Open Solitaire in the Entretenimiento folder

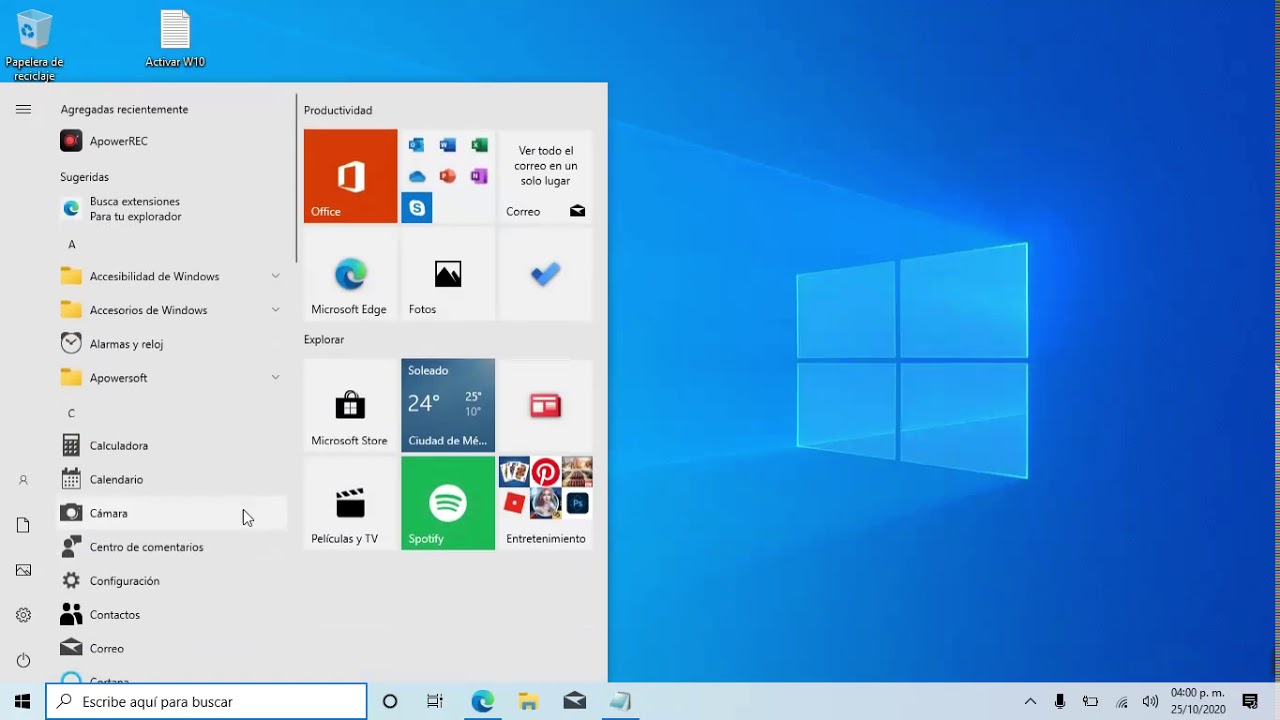click(x=514, y=472)
